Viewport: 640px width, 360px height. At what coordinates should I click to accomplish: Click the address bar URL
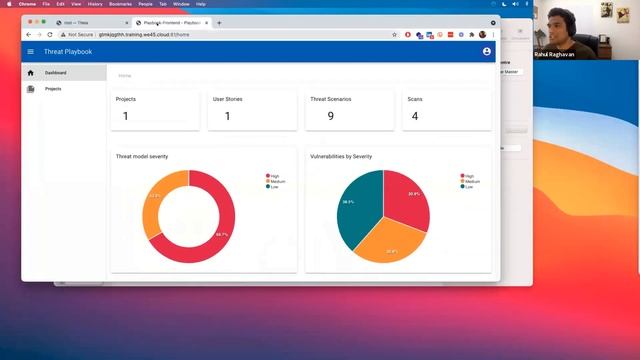point(144,35)
